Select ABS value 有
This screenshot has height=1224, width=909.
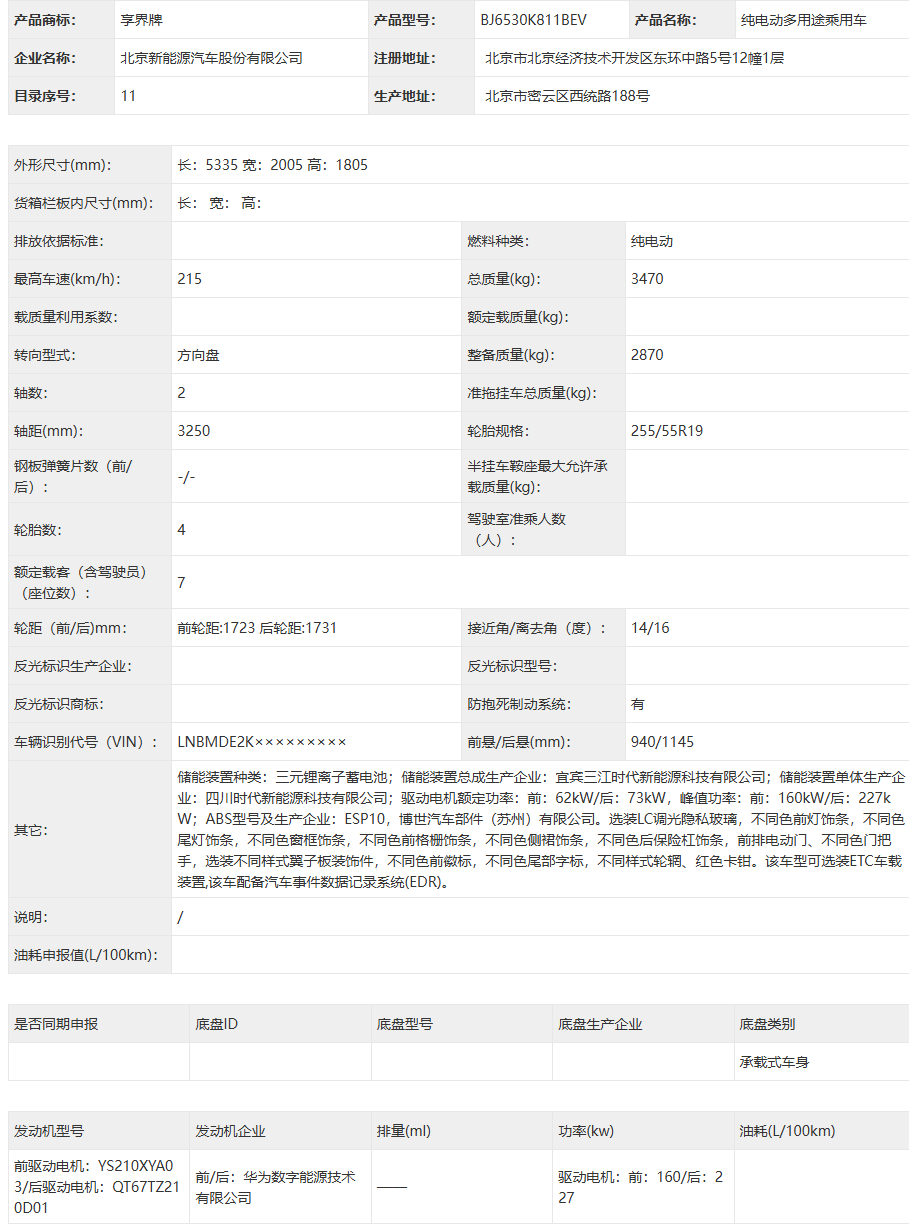[x=638, y=705]
